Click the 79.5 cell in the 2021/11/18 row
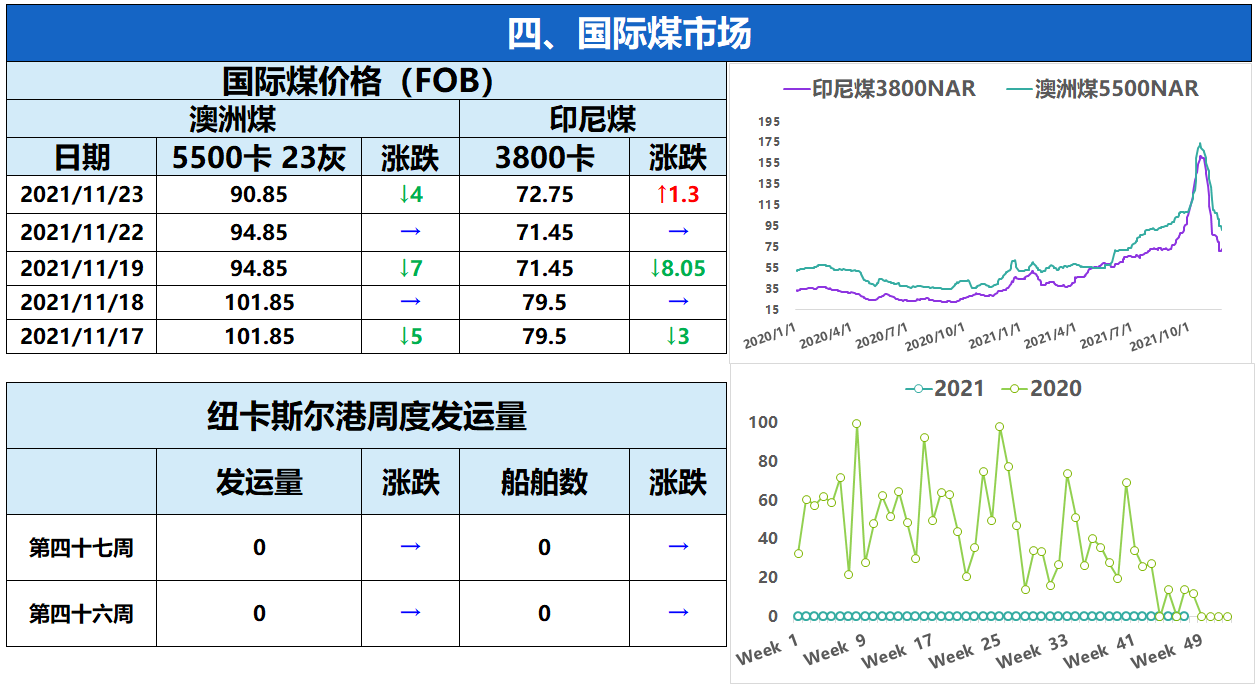This screenshot has height=687, width=1259. (545, 302)
